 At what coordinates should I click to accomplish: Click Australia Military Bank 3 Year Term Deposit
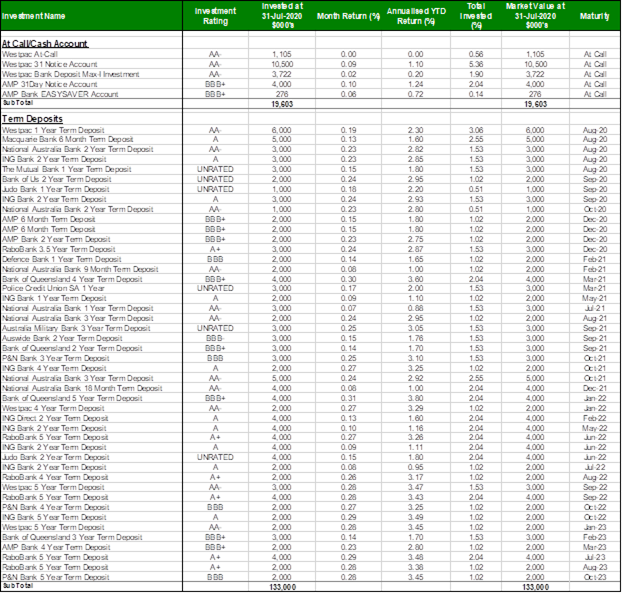tap(76, 328)
